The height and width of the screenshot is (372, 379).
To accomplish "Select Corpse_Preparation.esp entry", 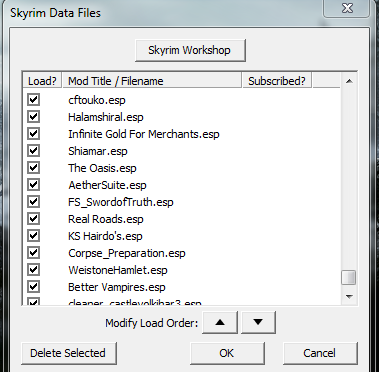I will click(127, 253).
